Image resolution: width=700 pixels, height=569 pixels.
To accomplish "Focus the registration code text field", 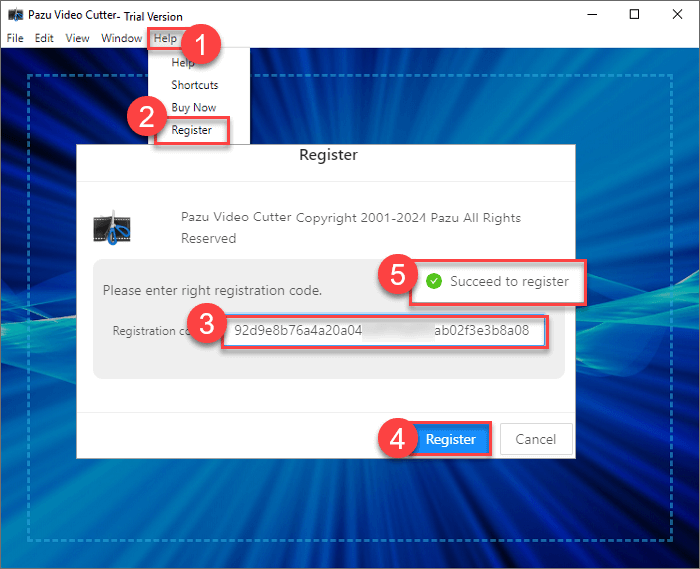I will [385, 331].
